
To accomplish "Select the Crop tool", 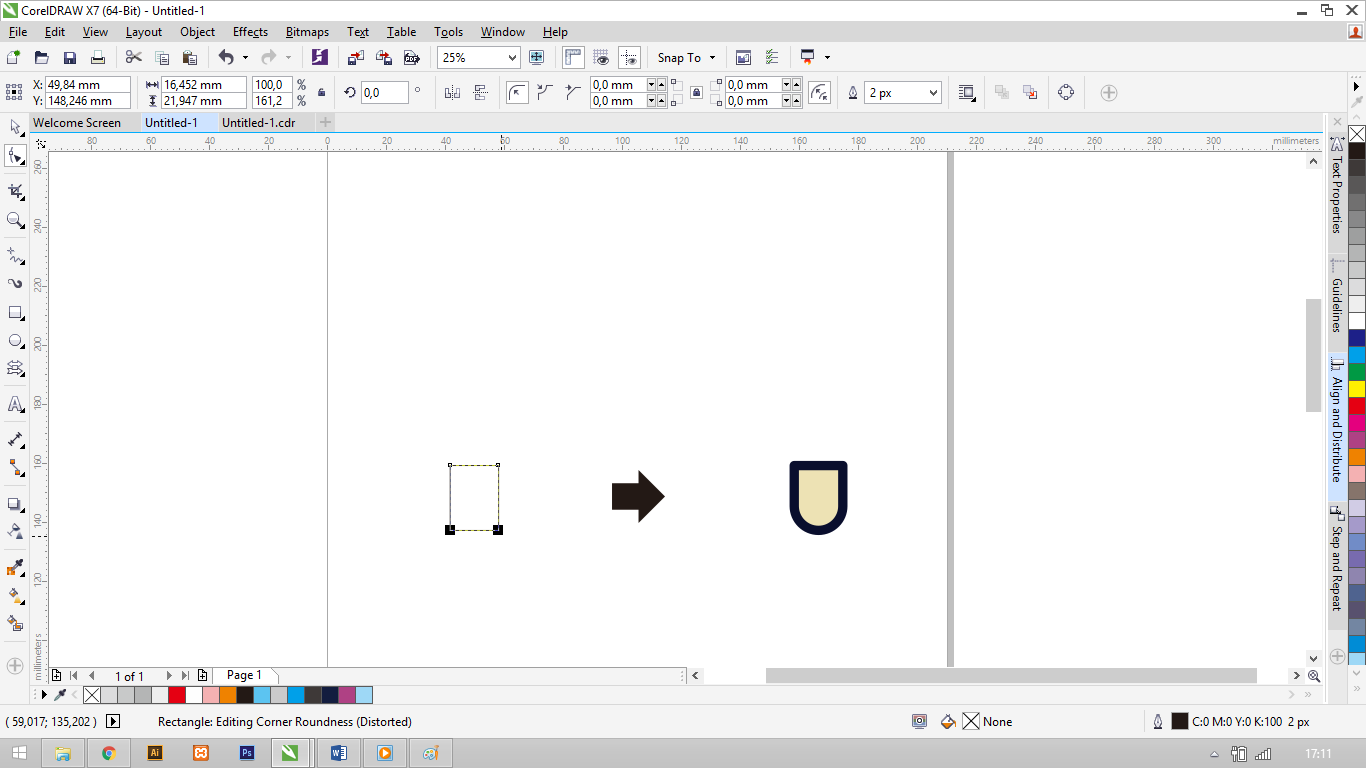I will [15, 190].
